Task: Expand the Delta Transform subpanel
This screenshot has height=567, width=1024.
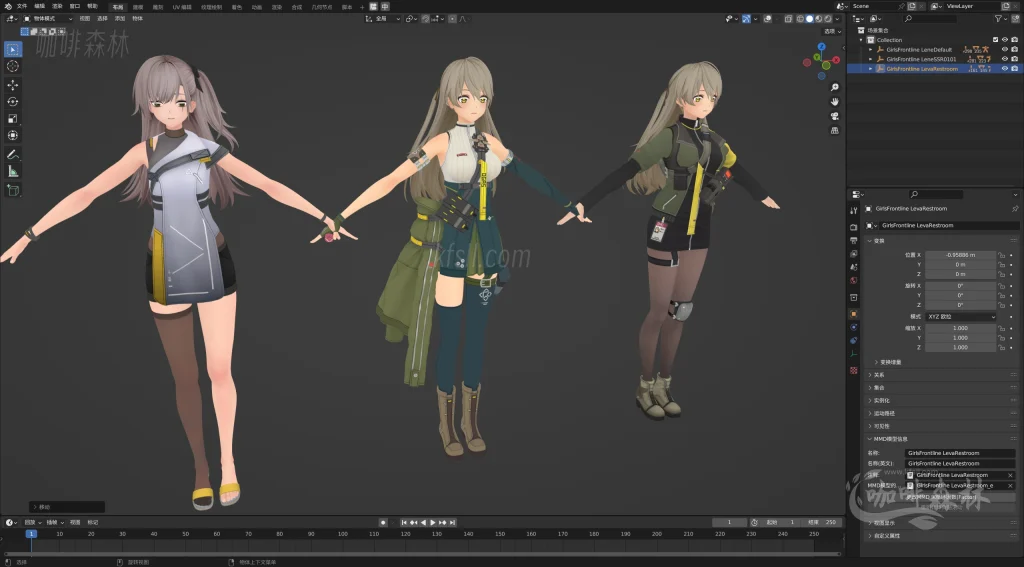Action: coord(889,362)
